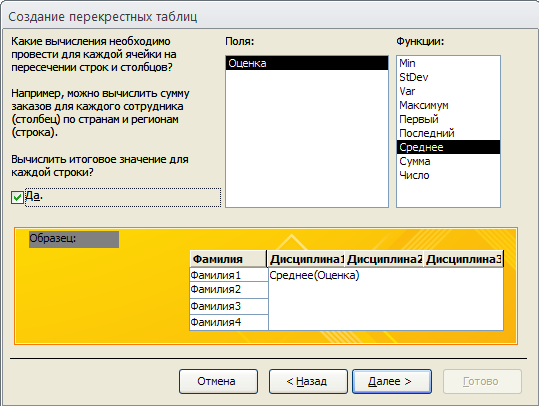Viewport: 539px width, 406px height.
Task: Click the Фамилия1 row in the sample
Action: [229, 275]
